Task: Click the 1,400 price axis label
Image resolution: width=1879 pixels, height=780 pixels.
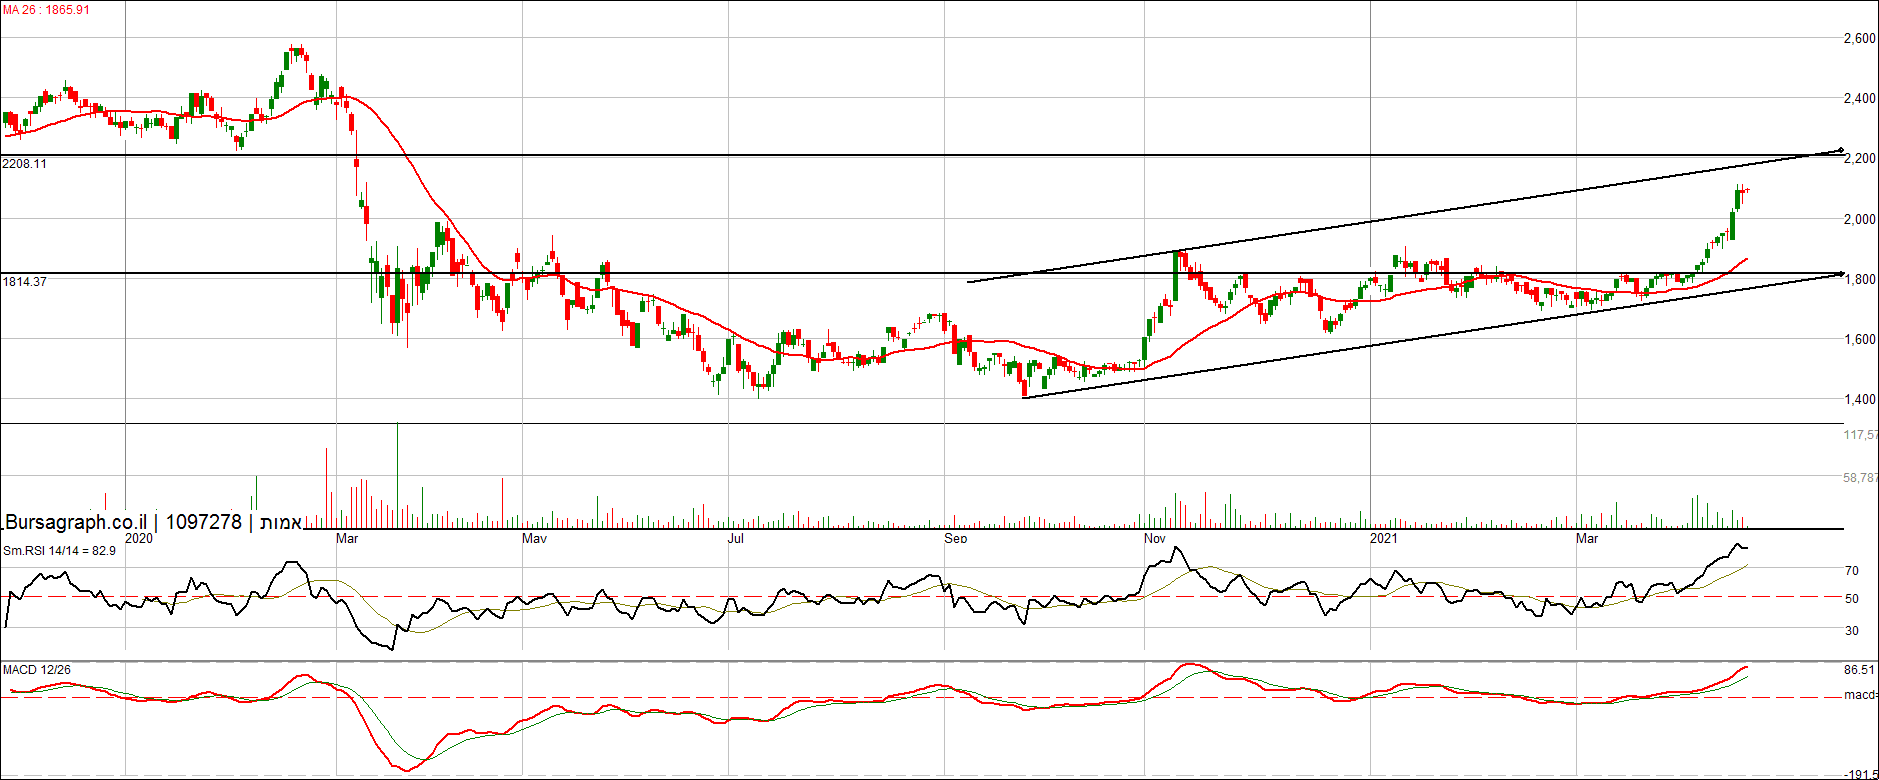Action: pos(1859,400)
